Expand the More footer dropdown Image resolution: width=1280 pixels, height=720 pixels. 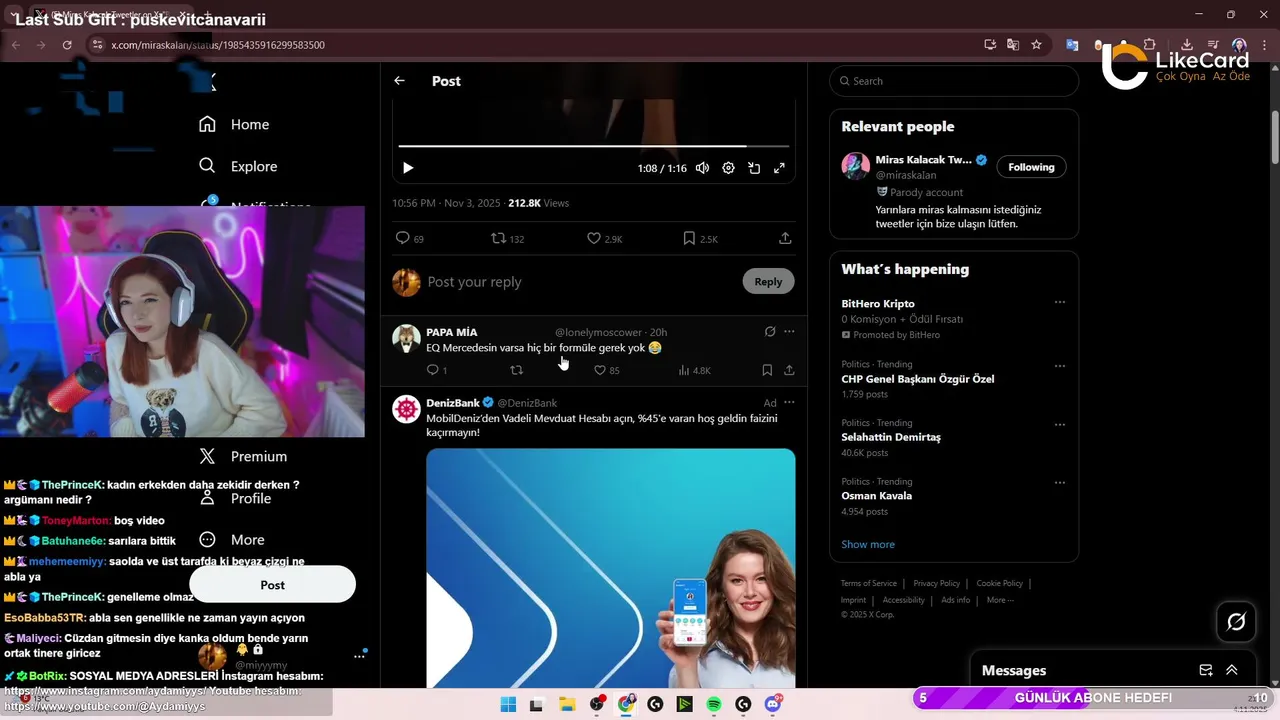(x=1000, y=600)
